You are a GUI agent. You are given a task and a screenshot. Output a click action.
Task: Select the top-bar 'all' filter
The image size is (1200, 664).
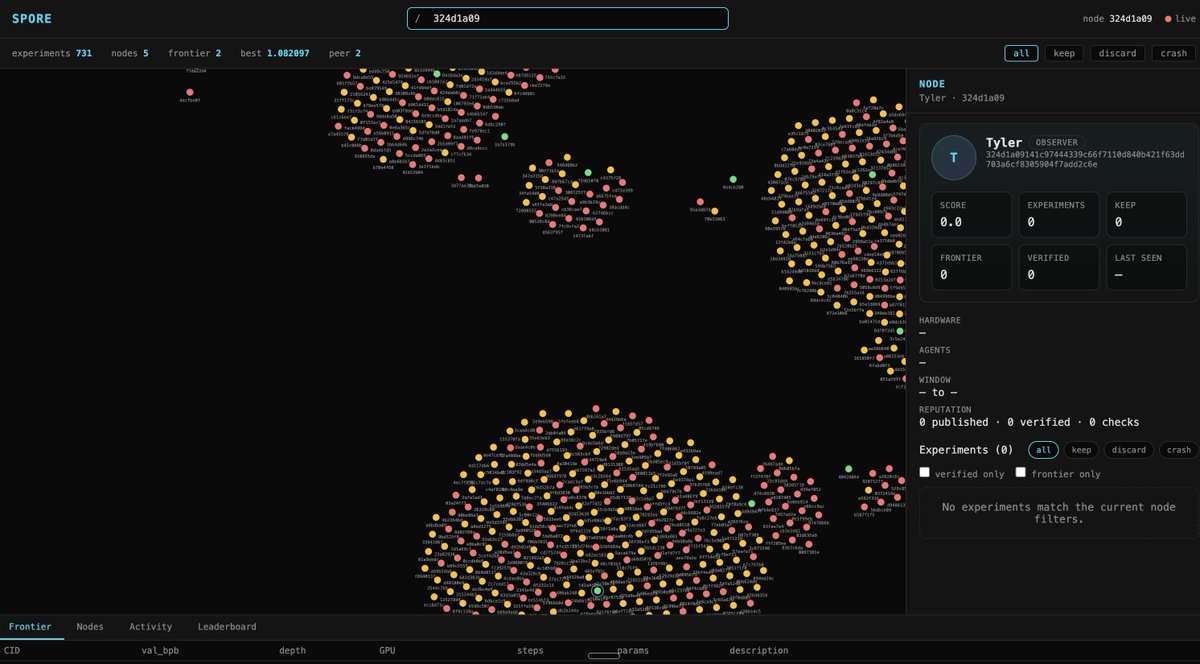pyautogui.click(x=1021, y=53)
